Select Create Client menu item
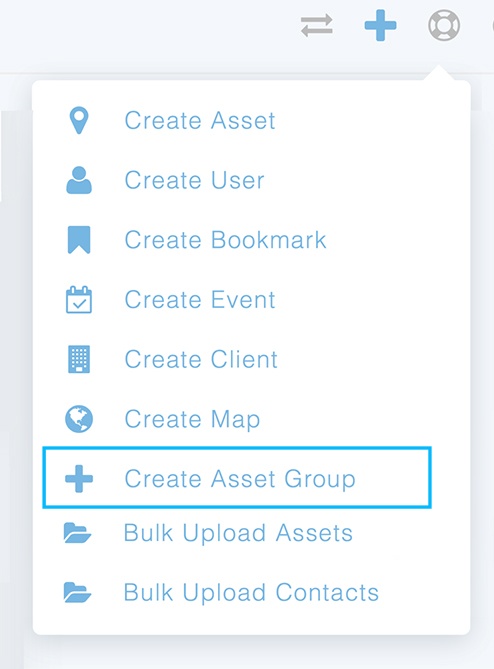This screenshot has width=494, height=669. tap(201, 359)
